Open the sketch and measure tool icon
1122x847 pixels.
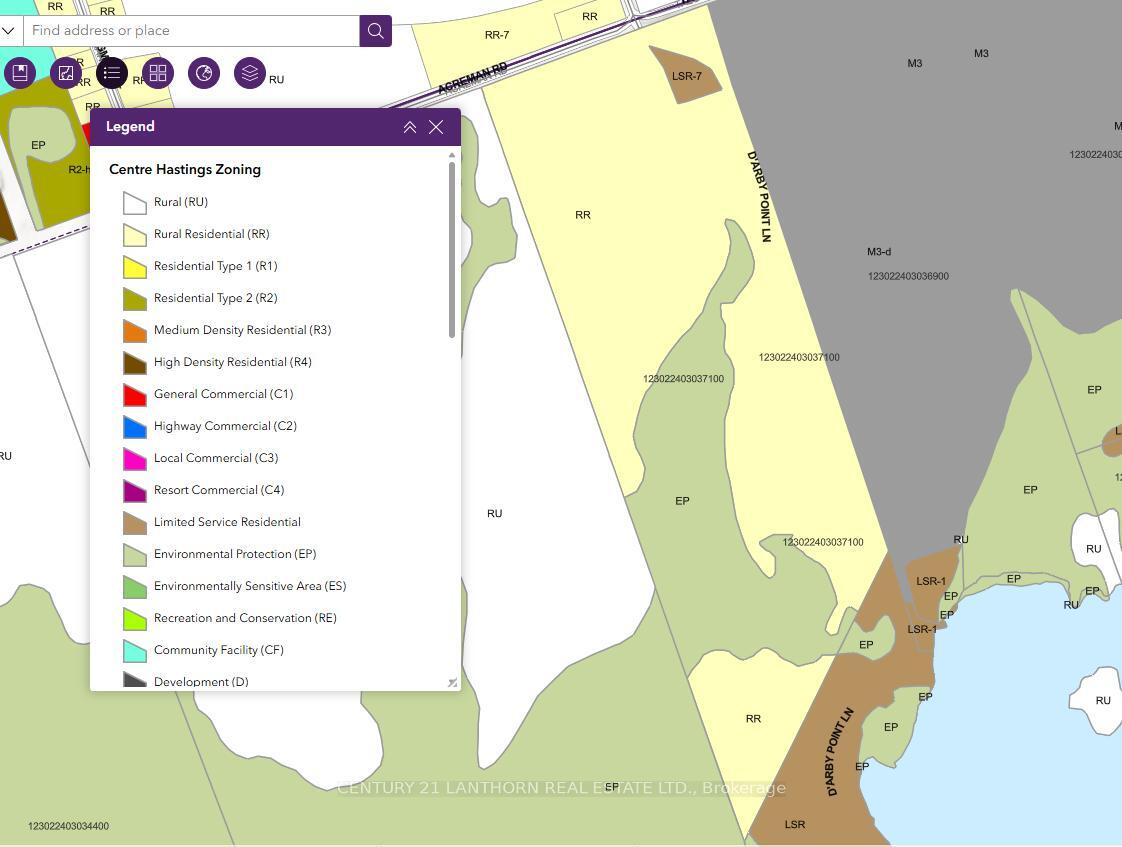pyautogui.click(x=66, y=73)
